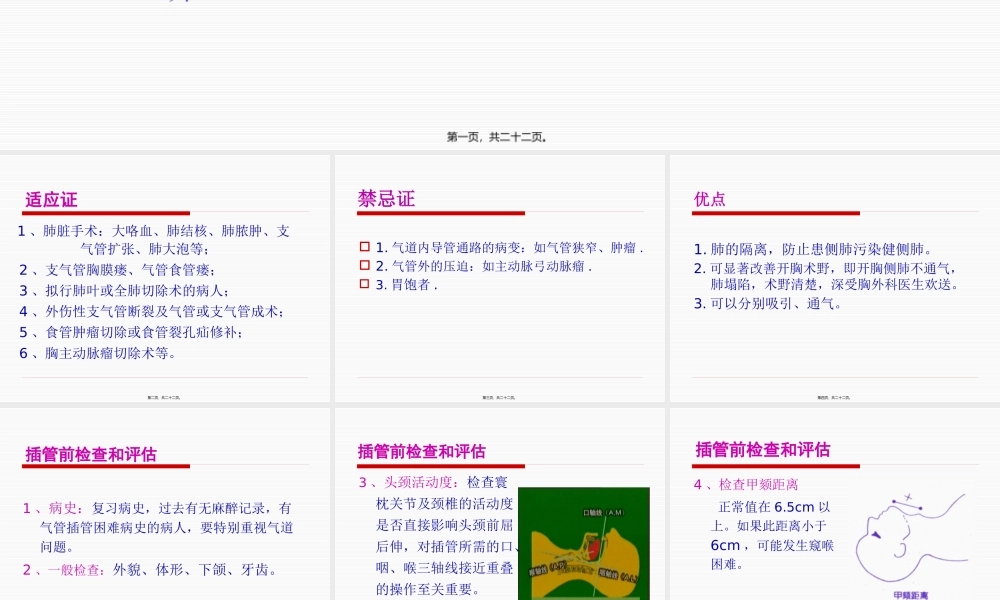Tick the checkbox before "1.气道内导管通路的病变"
Viewport: 1000px width, 600px height.
coord(364,248)
